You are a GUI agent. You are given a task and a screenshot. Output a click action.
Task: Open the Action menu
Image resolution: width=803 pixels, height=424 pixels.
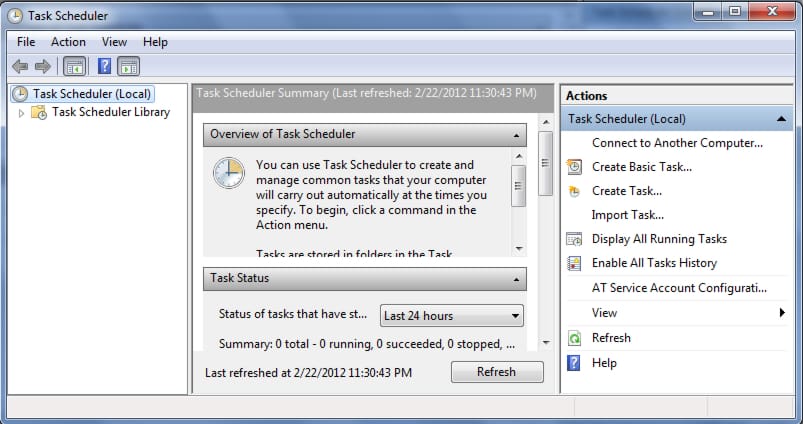[68, 42]
